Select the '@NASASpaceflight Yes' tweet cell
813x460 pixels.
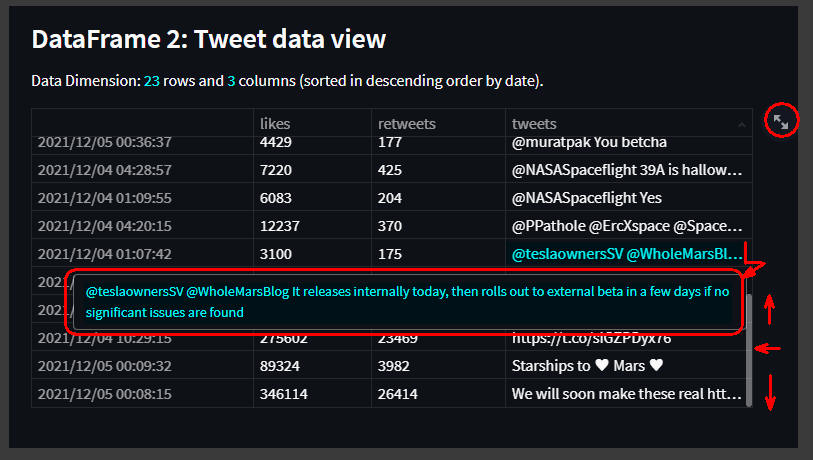point(629,198)
